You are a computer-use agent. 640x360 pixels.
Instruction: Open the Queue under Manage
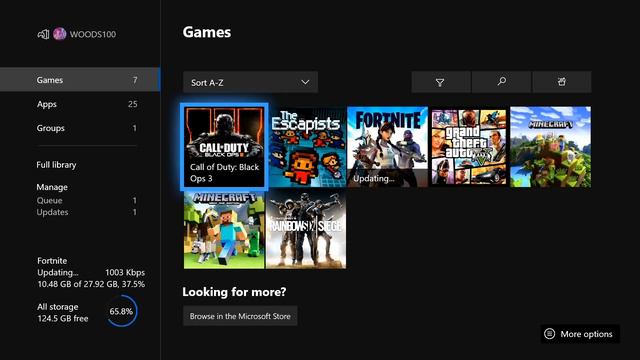pos(87,200)
